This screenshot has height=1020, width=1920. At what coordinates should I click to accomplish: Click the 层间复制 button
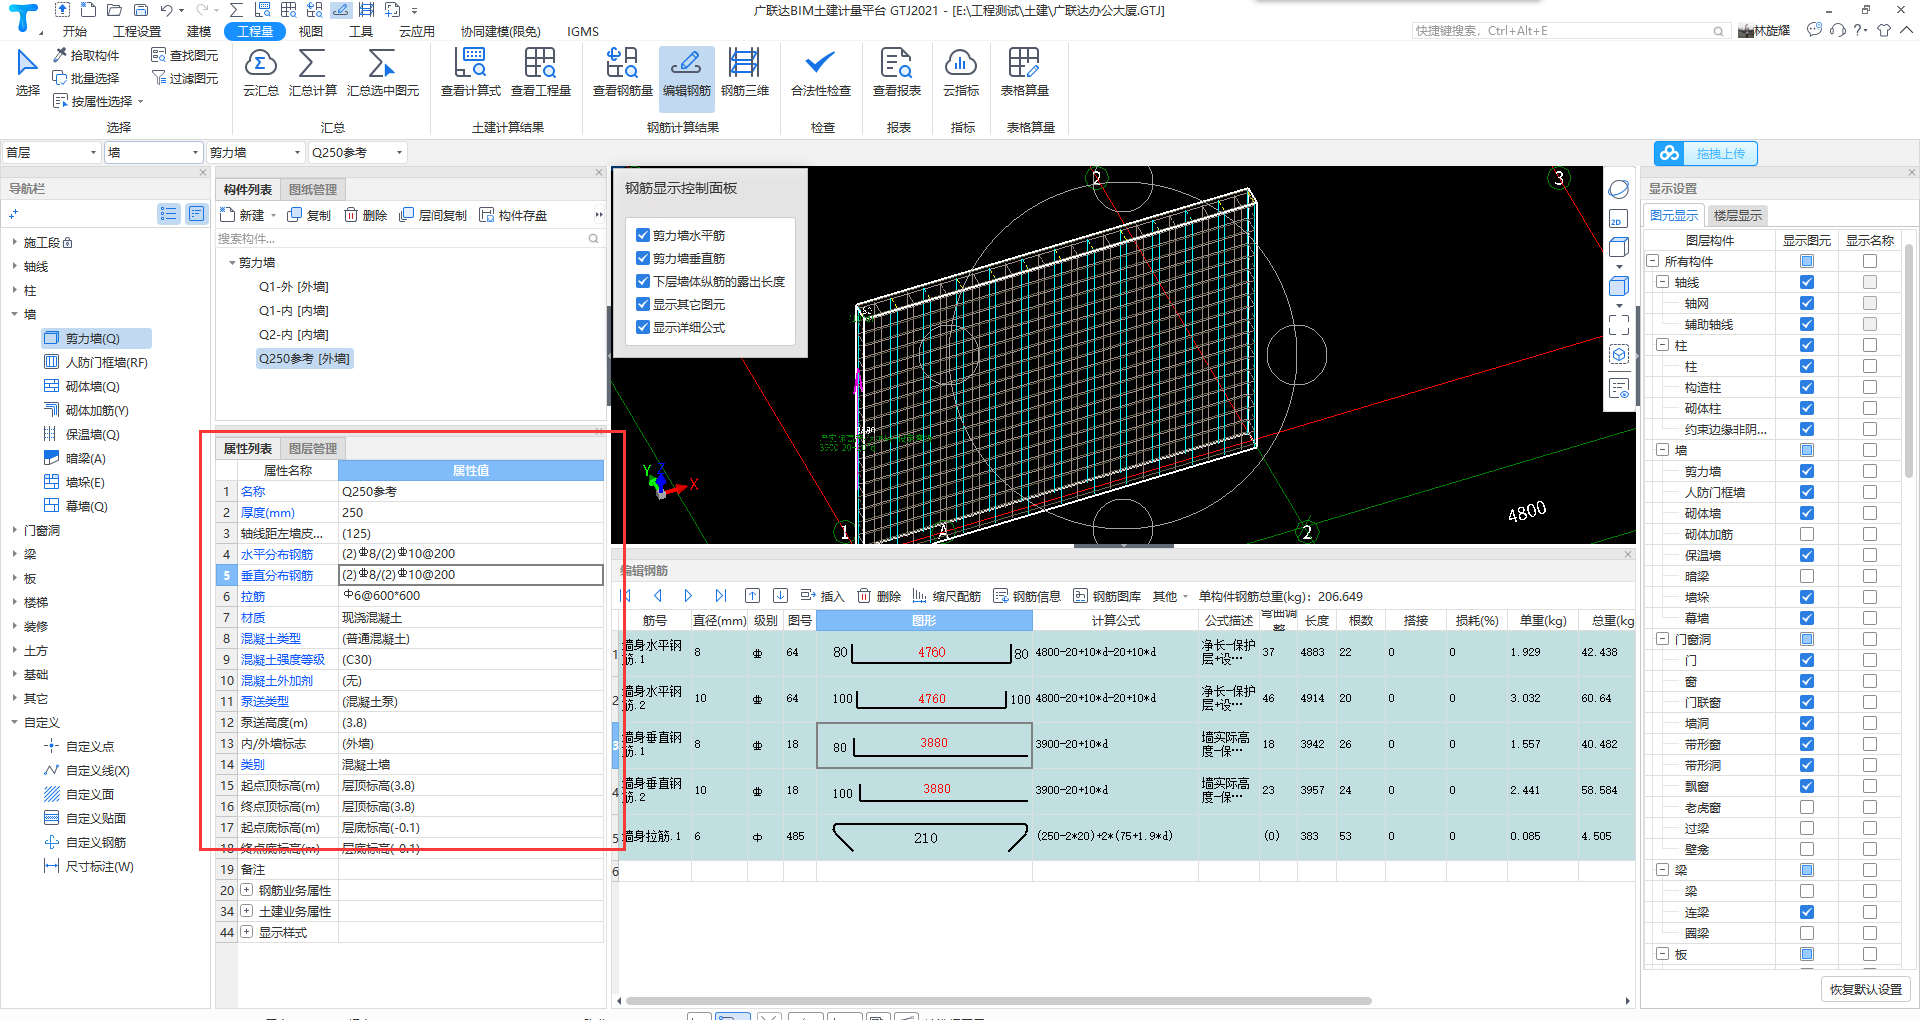tap(433, 216)
